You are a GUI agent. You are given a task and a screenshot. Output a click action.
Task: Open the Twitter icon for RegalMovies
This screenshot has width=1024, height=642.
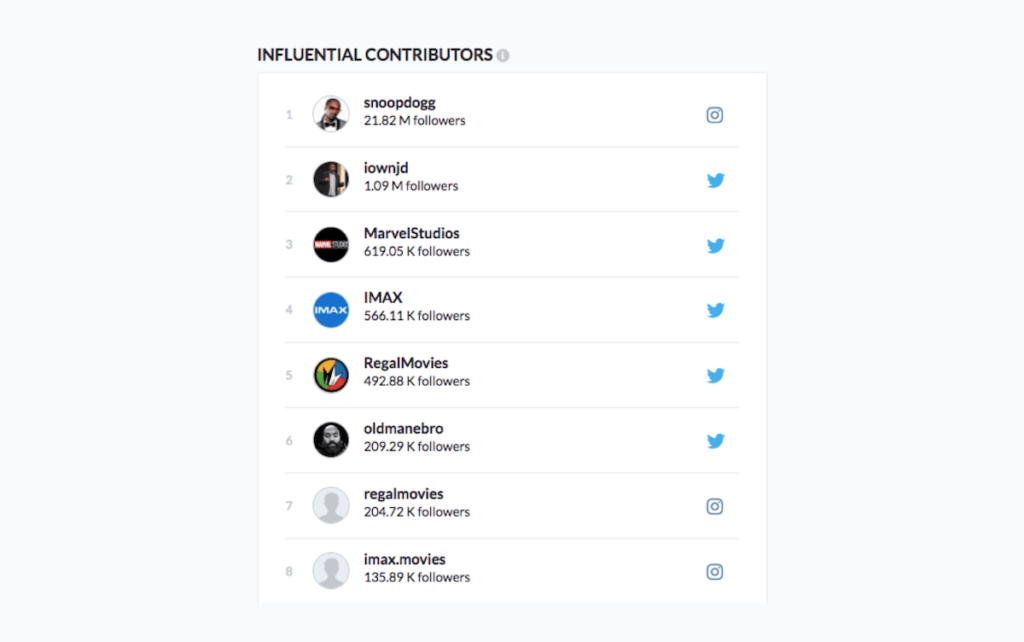tap(715, 376)
